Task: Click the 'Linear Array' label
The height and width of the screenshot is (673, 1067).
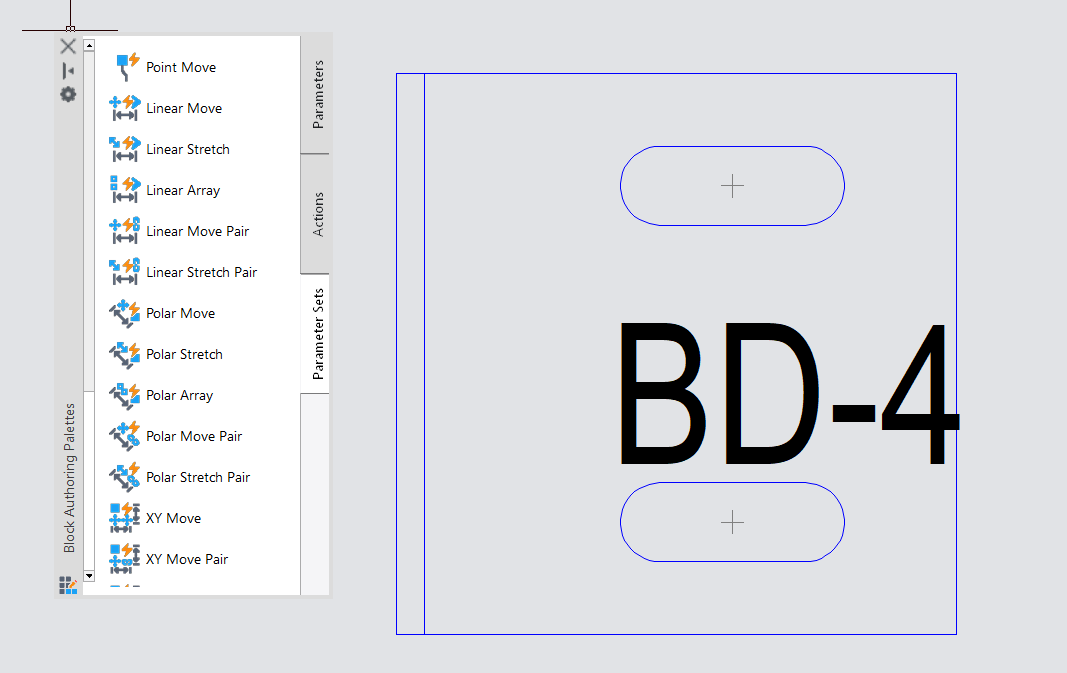Action: click(183, 191)
